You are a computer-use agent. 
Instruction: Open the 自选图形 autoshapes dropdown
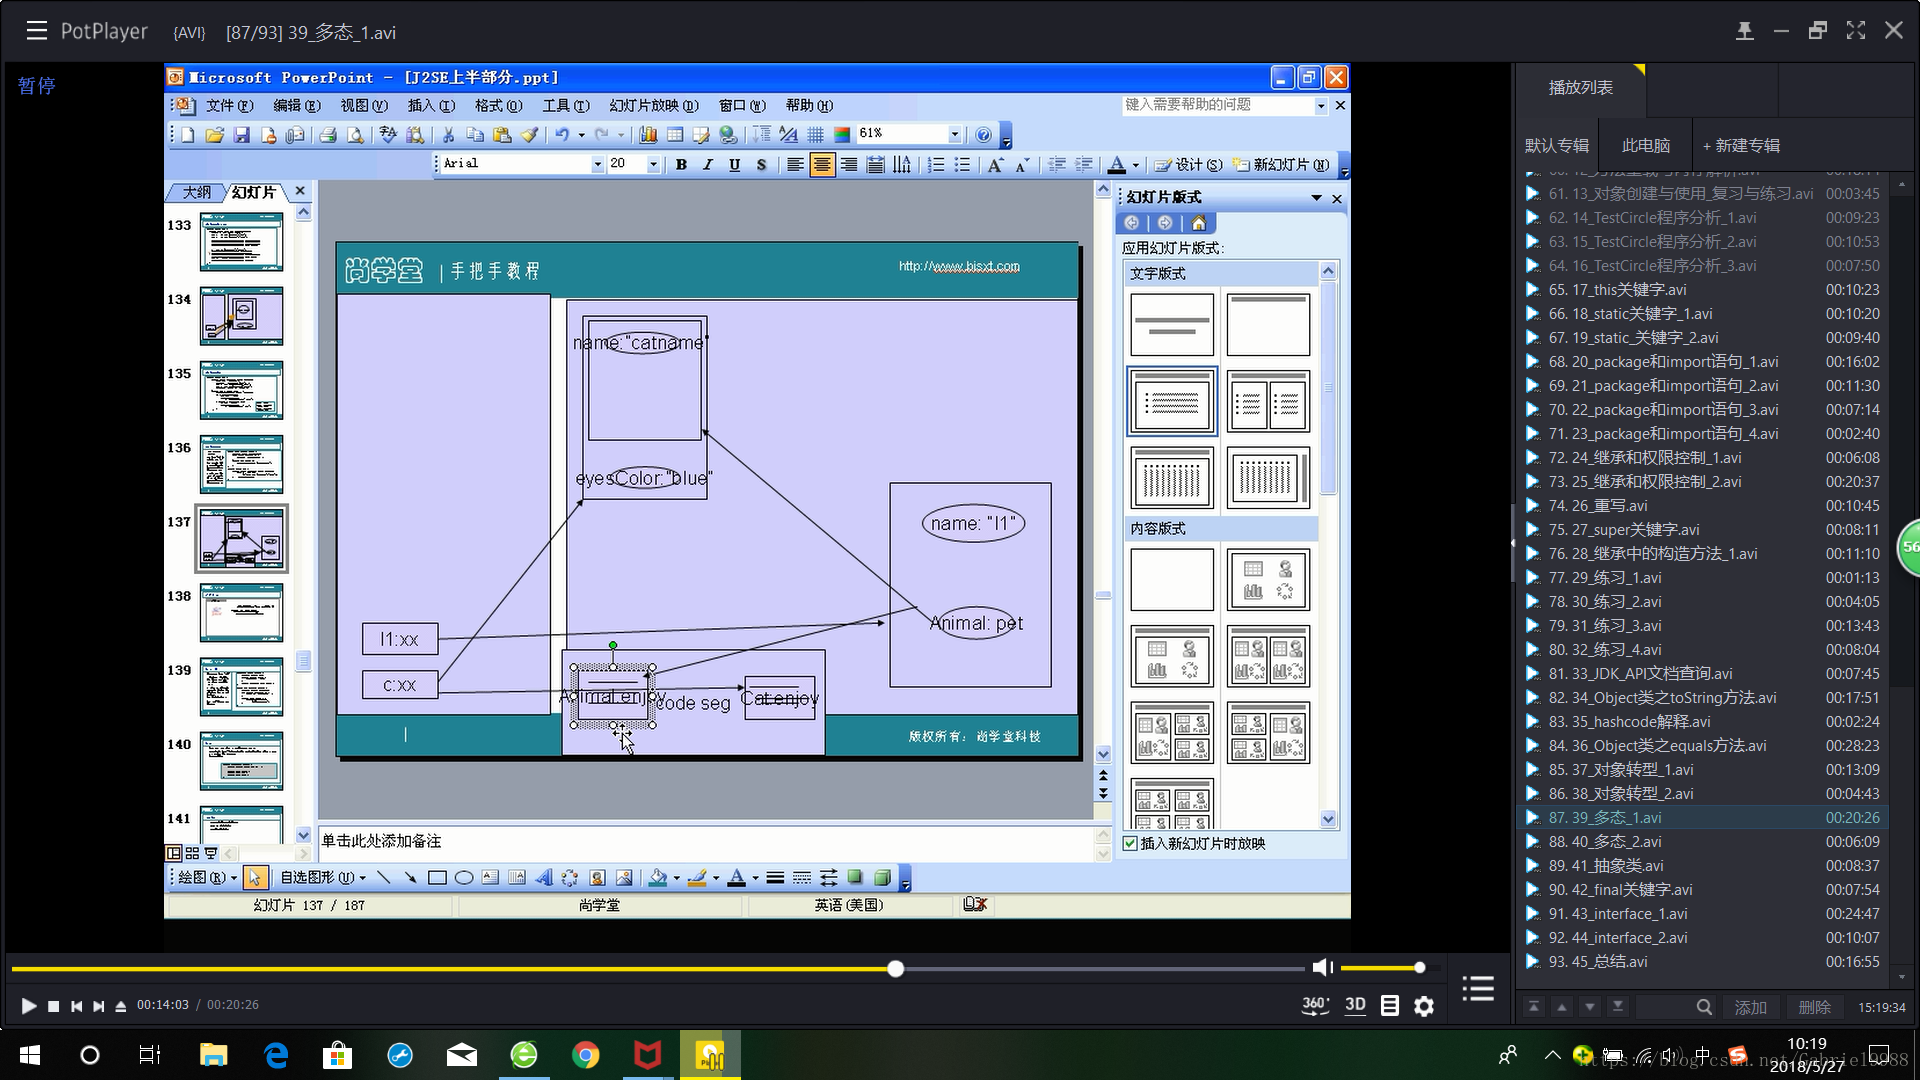(x=323, y=878)
